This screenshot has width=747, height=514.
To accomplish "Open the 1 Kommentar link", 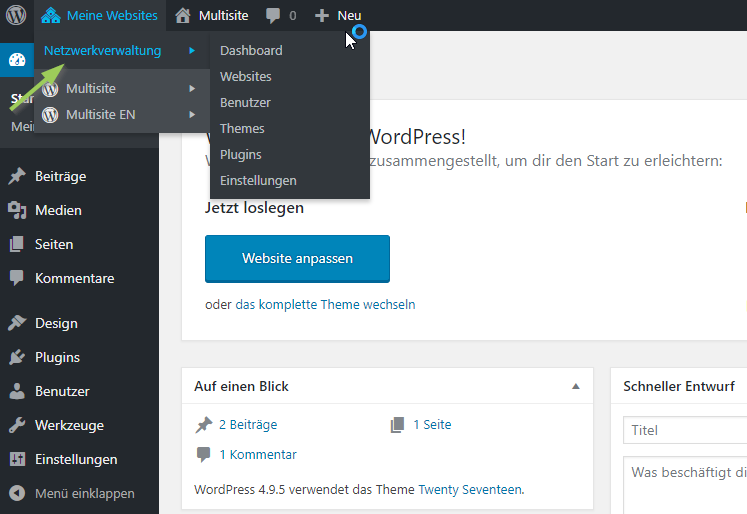I will click(x=258, y=454).
